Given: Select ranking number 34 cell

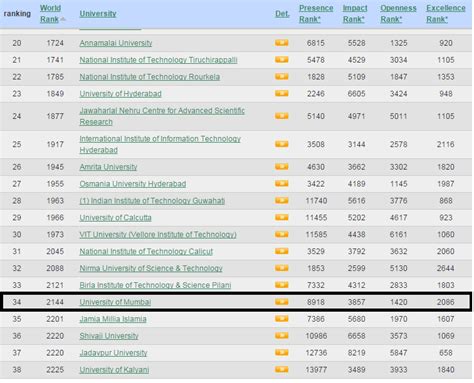Looking at the screenshot, I should point(17,302).
